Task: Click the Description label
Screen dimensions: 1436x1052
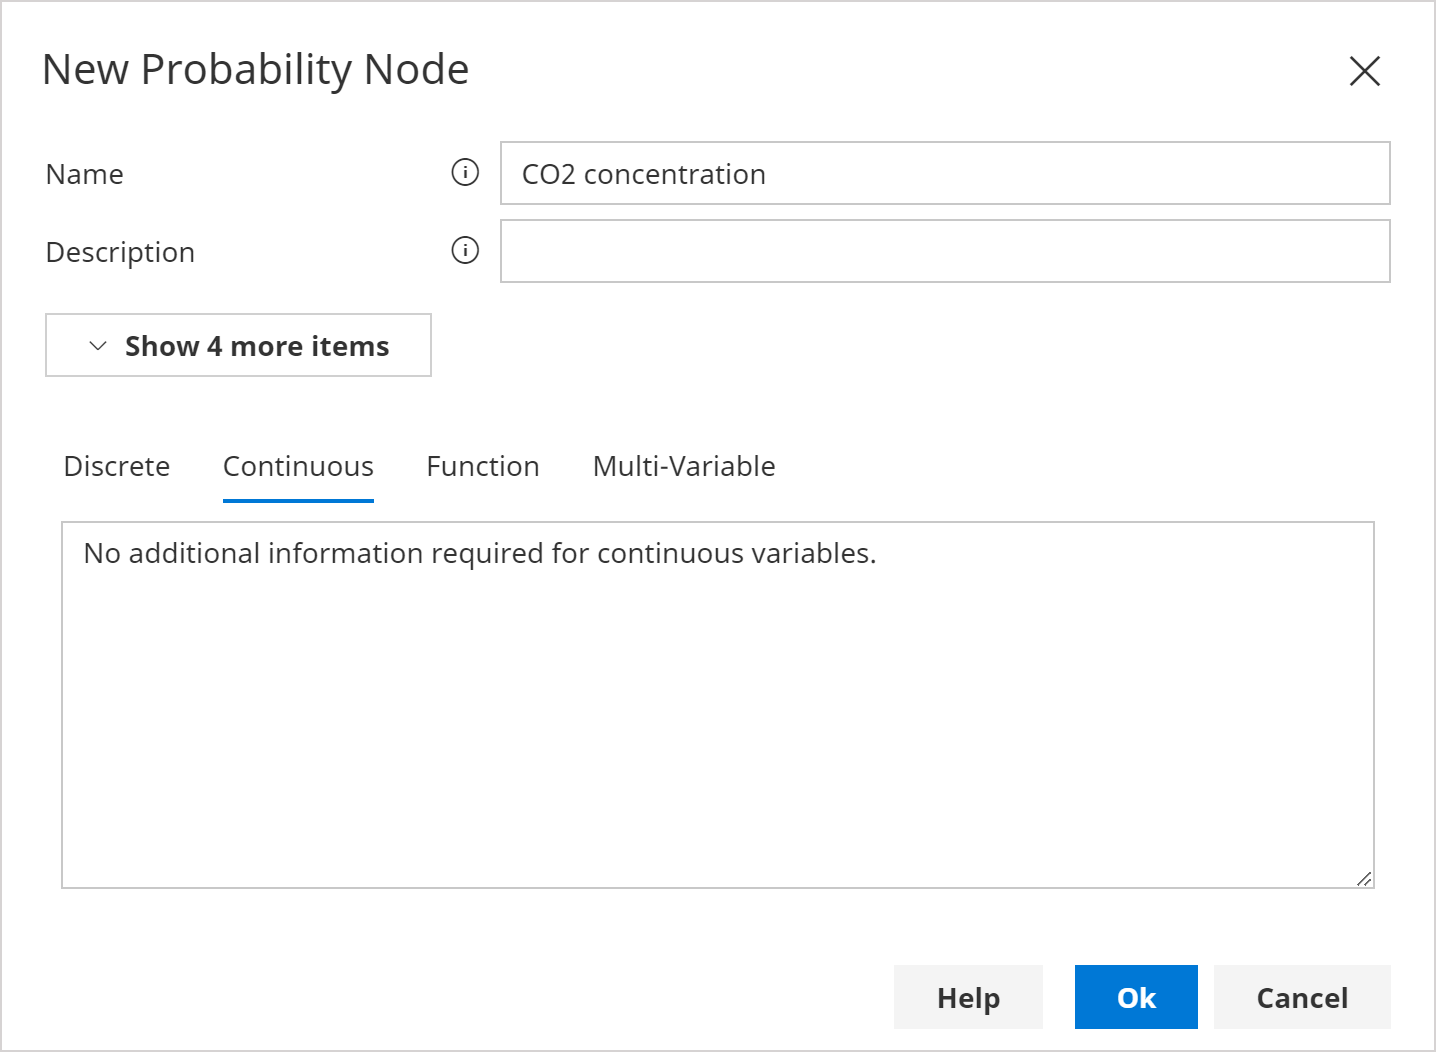Action: coord(119,251)
